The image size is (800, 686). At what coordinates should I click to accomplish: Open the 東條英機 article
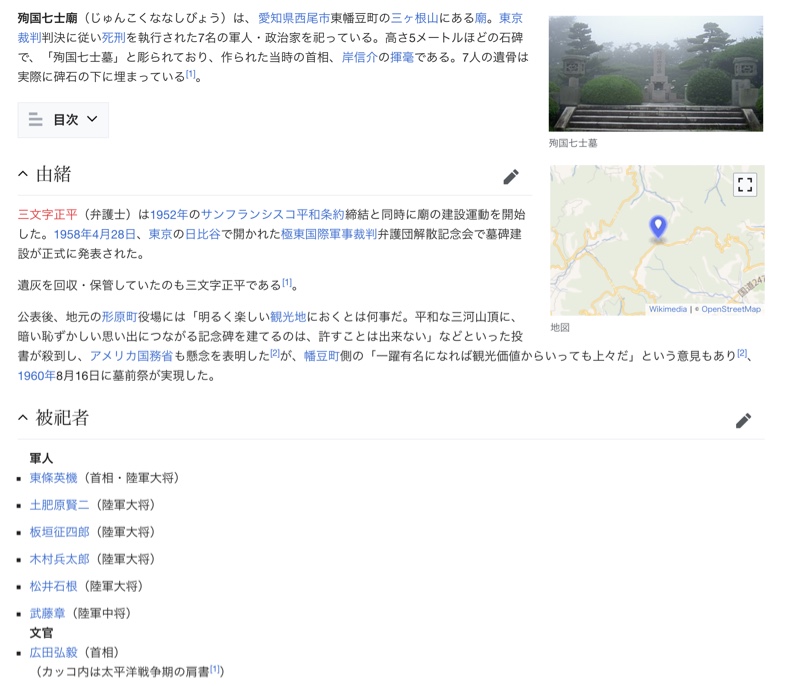[54, 478]
